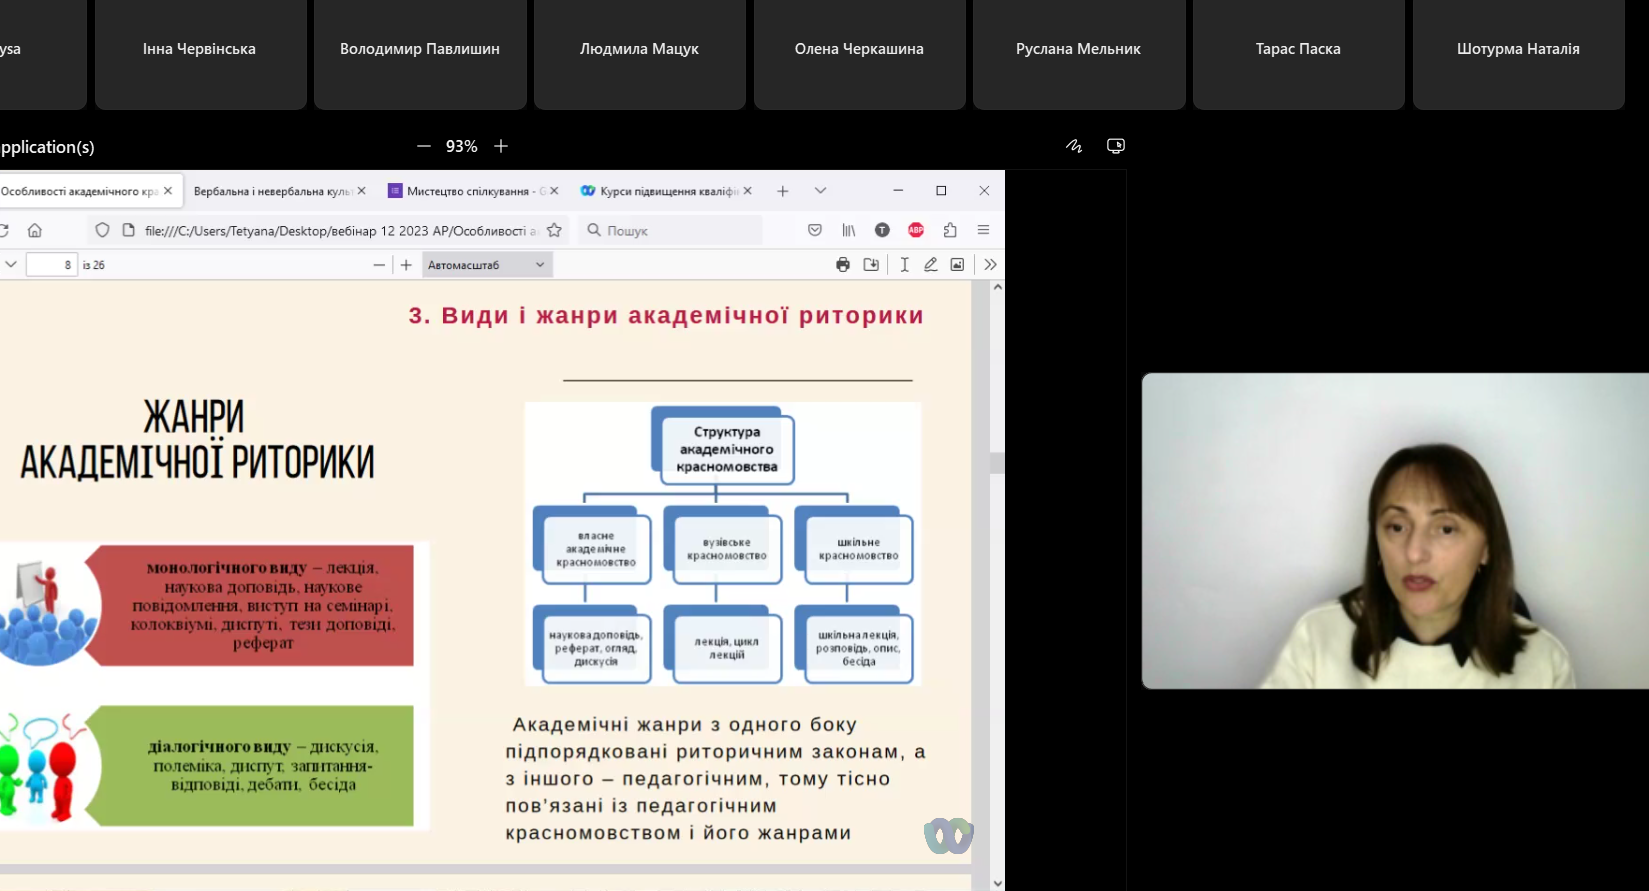Zoom in the shared screen view

(x=501, y=146)
